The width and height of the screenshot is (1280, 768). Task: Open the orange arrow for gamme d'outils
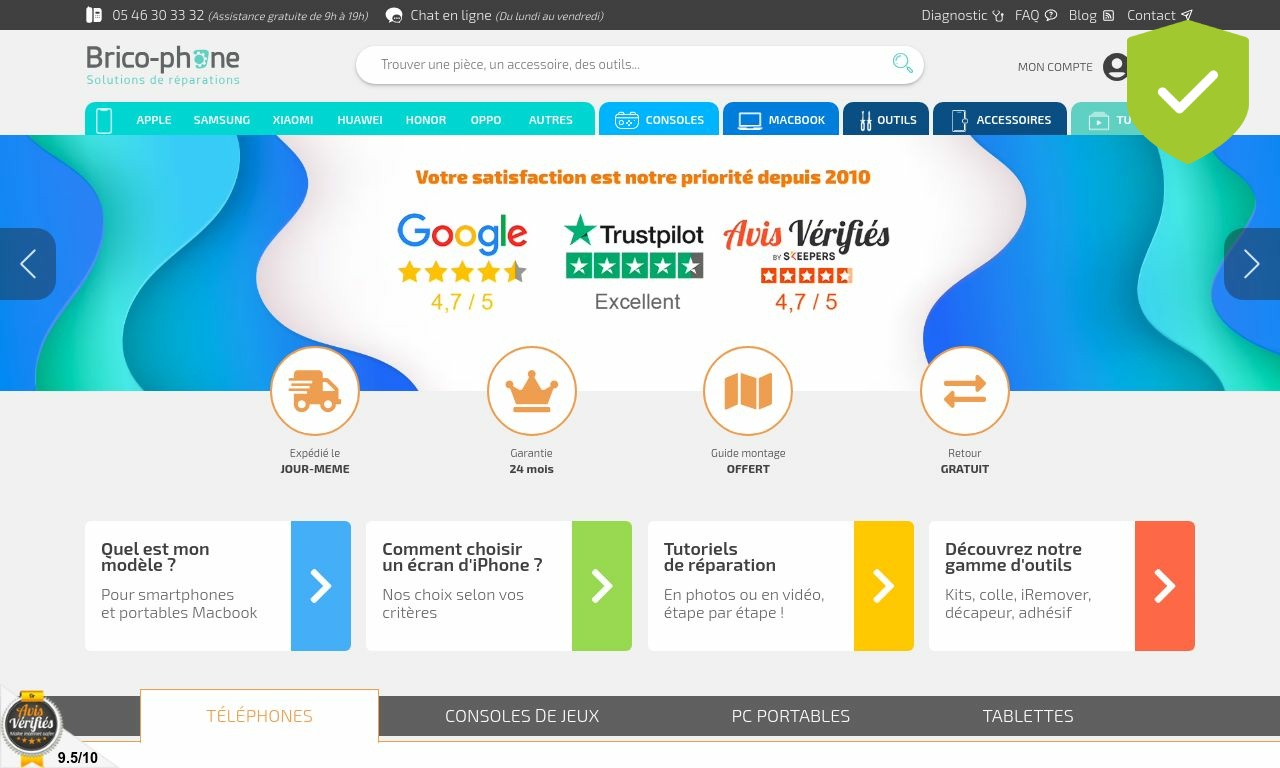(x=1165, y=586)
